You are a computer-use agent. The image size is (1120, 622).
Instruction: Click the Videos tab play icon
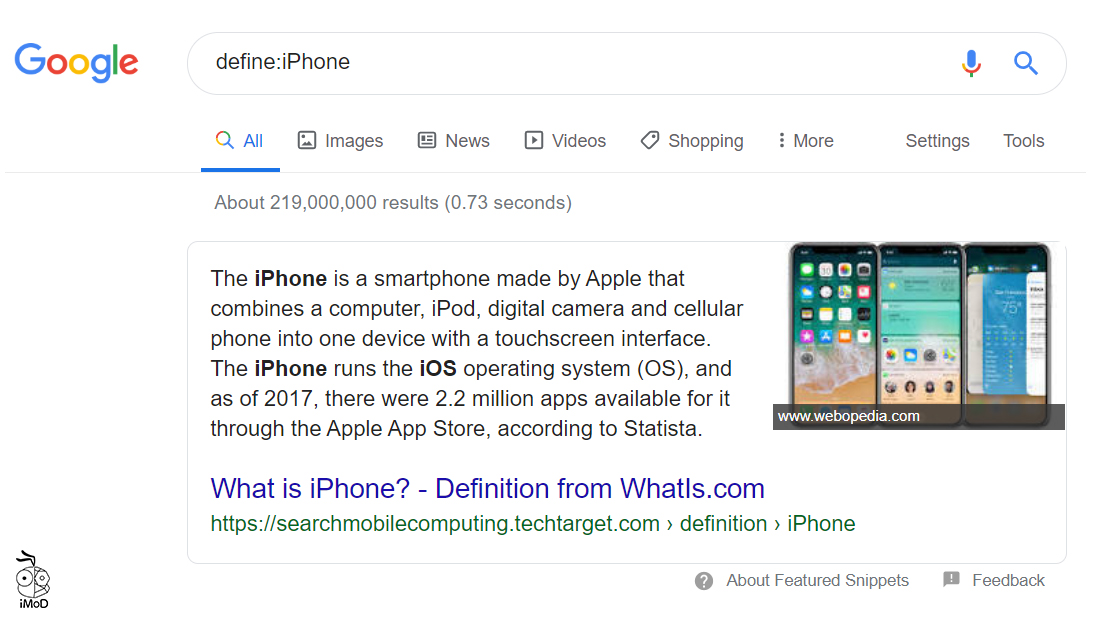point(534,141)
